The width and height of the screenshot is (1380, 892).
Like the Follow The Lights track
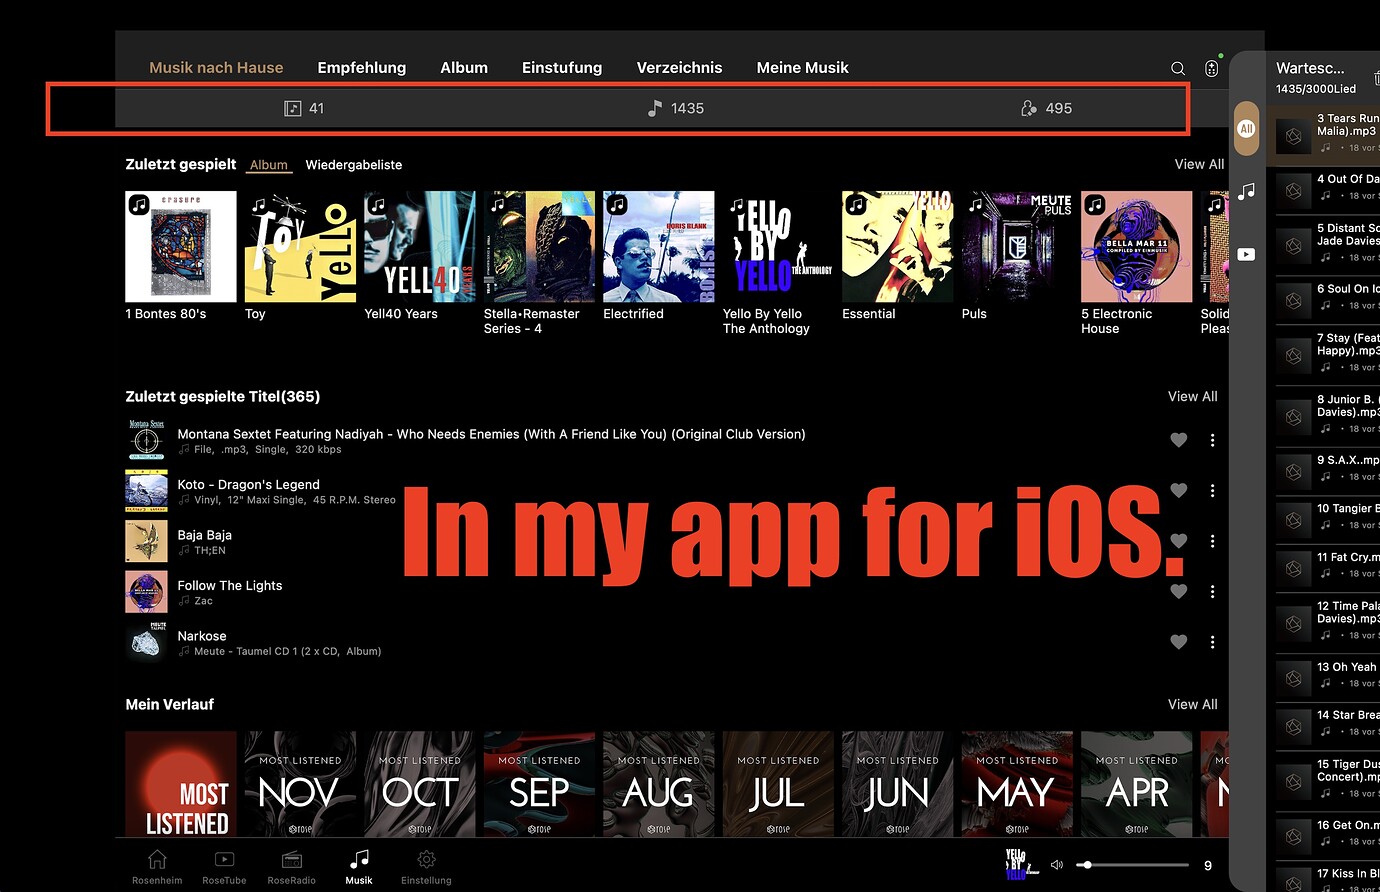(x=1179, y=592)
